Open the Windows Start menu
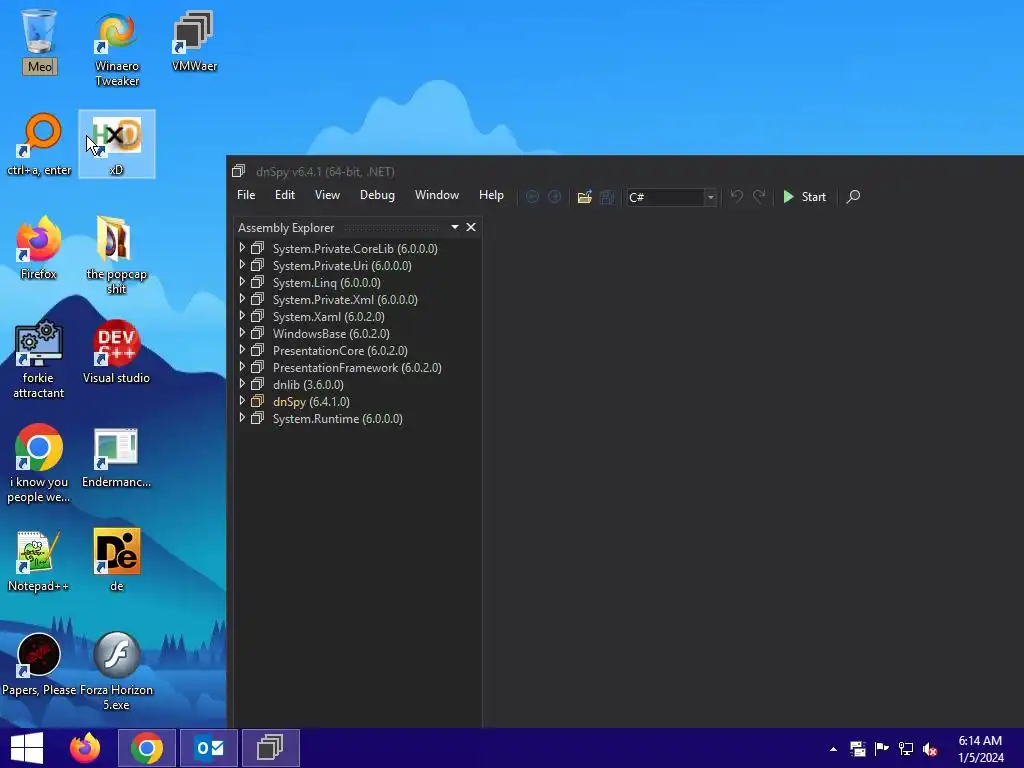 pos(27,748)
